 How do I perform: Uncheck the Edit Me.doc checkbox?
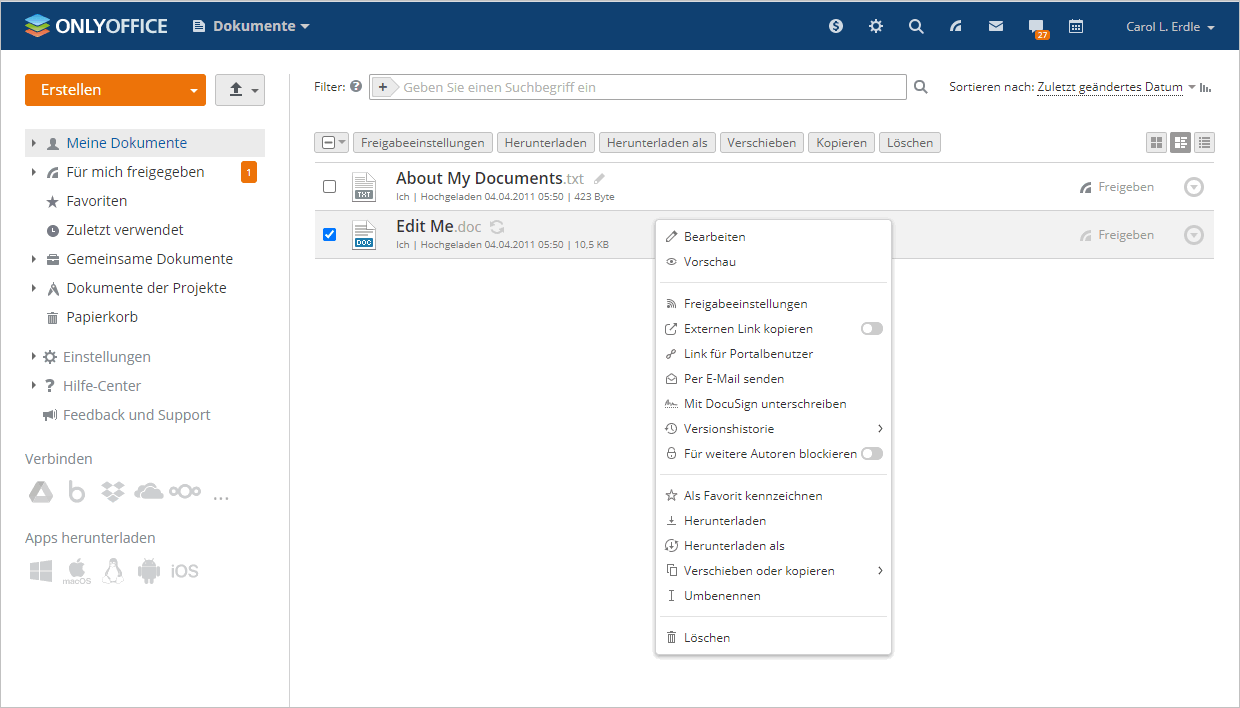pos(330,235)
